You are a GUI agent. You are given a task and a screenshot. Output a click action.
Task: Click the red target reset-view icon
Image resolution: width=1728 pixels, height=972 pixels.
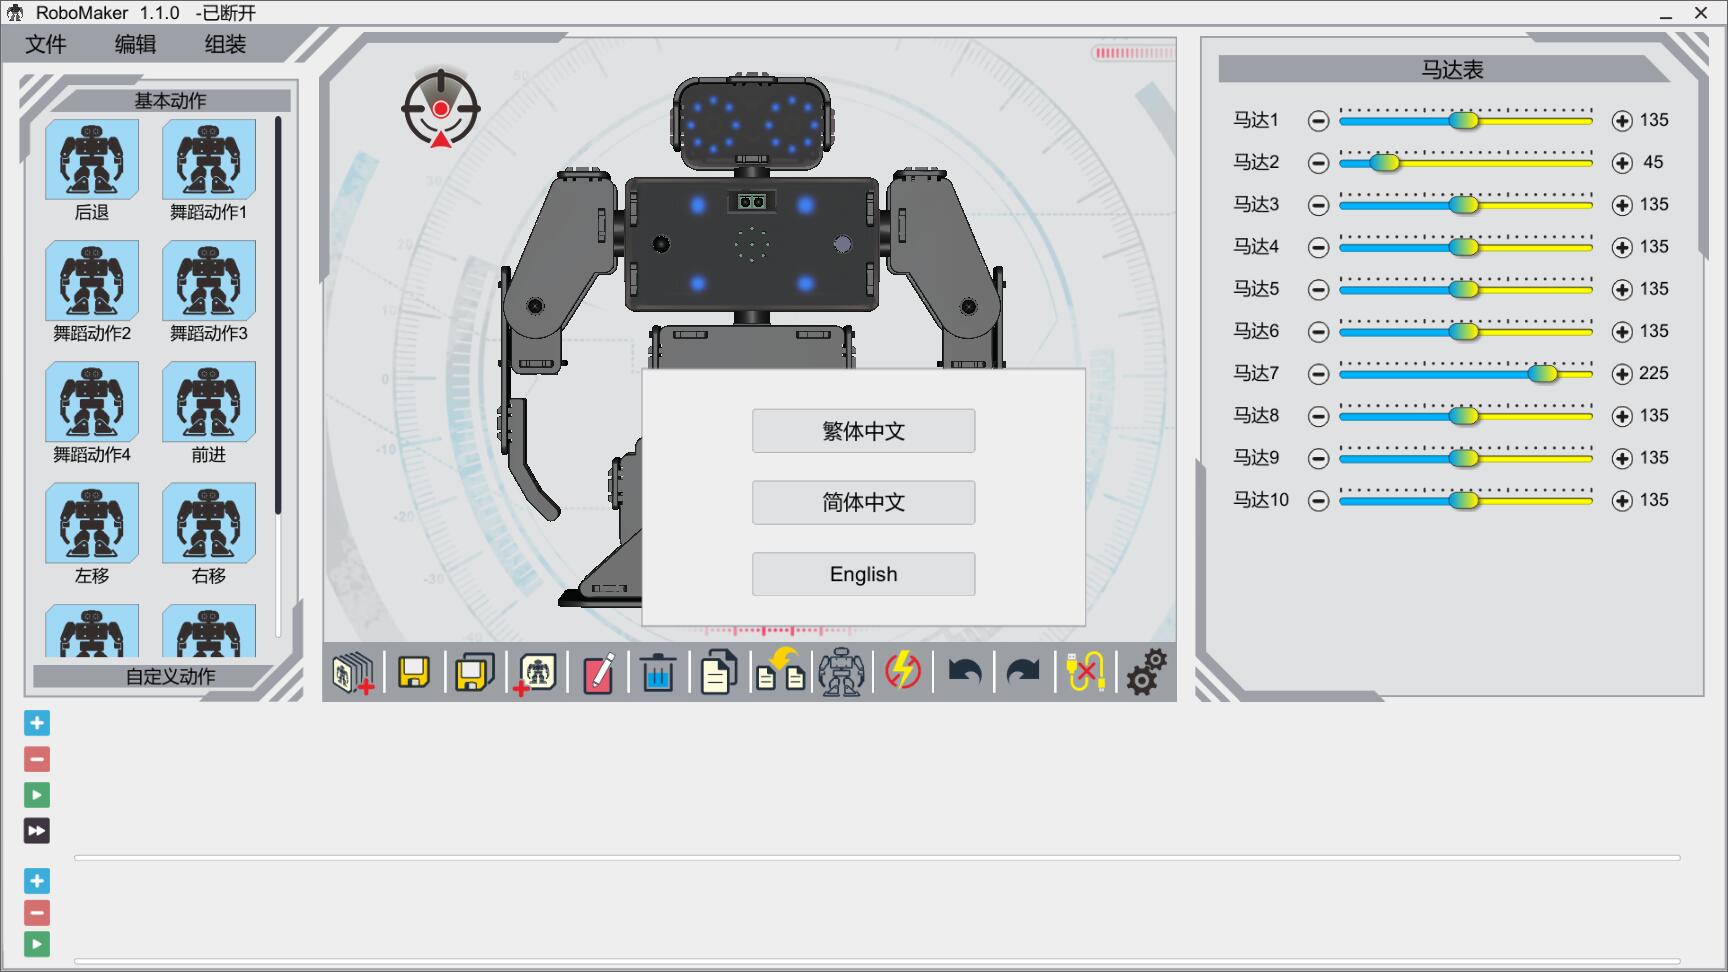441,109
